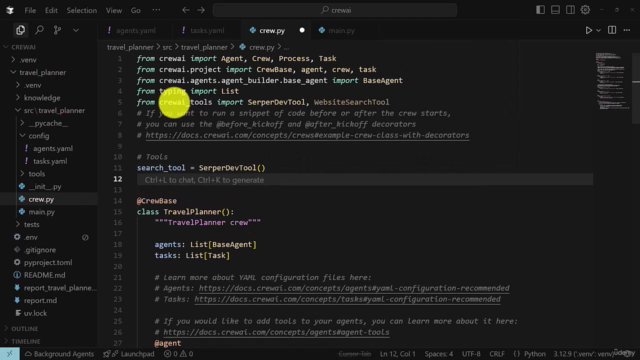Screen dimensions: 640x360
Task: Expand the tools folder
Action: pyautogui.click(x=36, y=173)
